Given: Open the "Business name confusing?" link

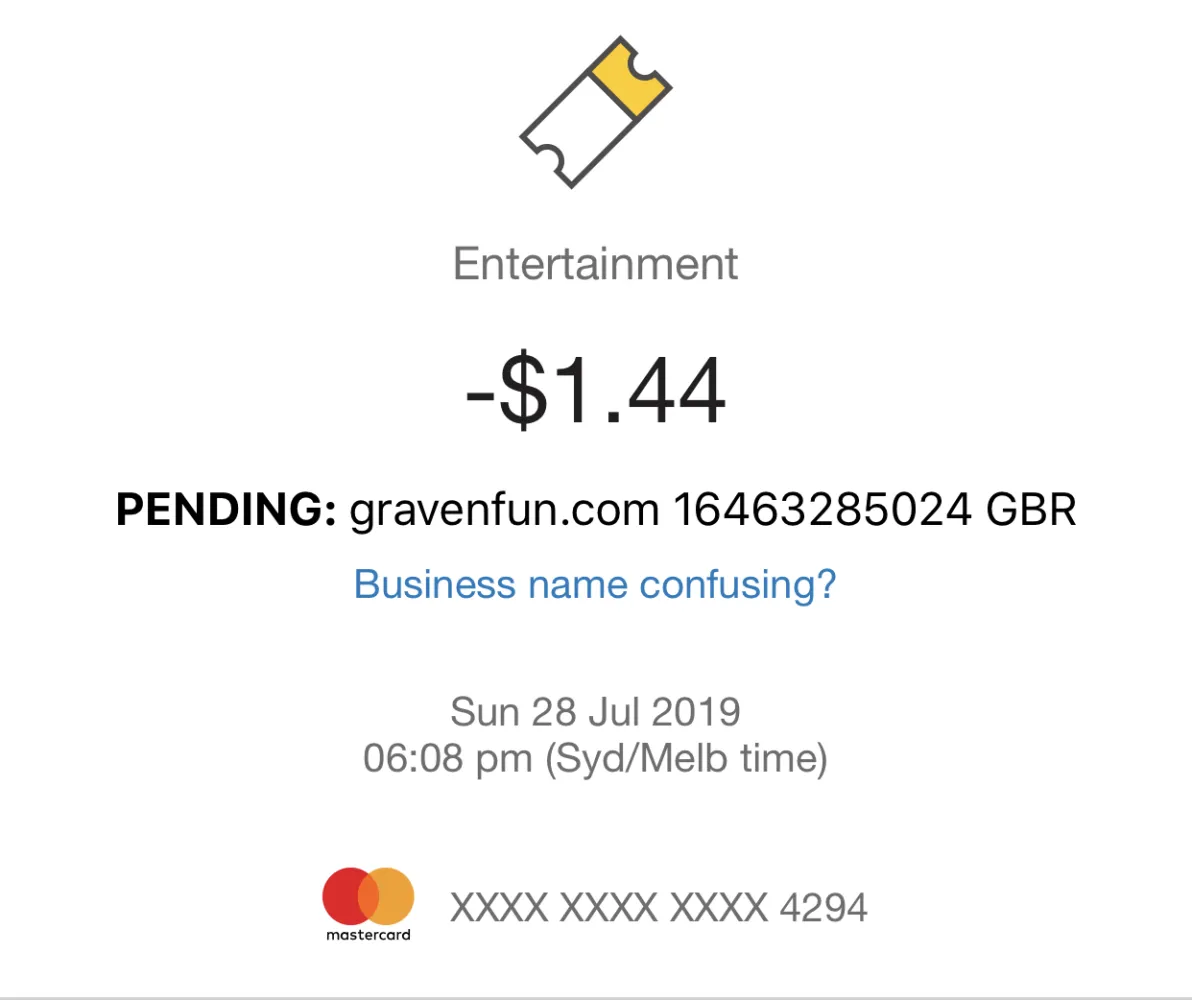Looking at the screenshot, I should [x=595, y=584].
